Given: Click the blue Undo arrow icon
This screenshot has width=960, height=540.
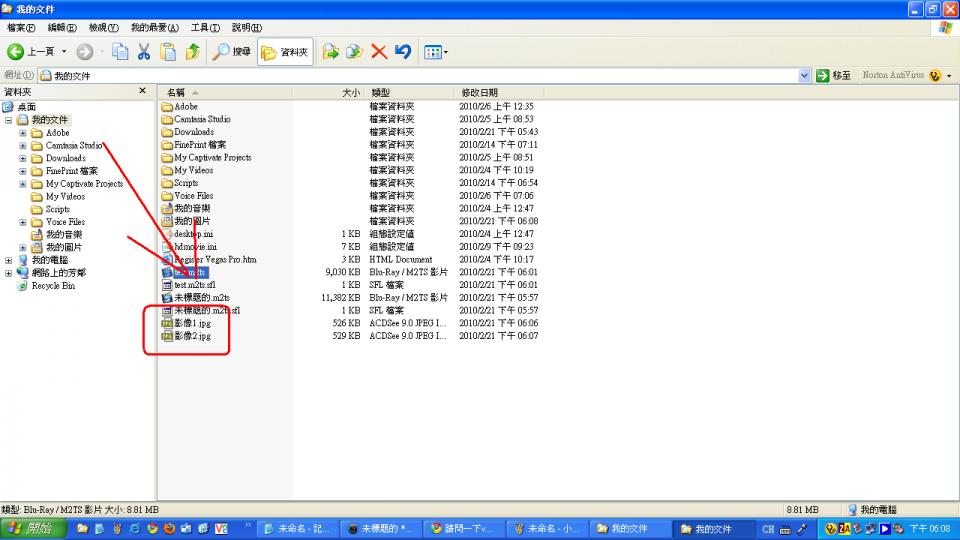Looking at the screenshot, I should (403, 52).
